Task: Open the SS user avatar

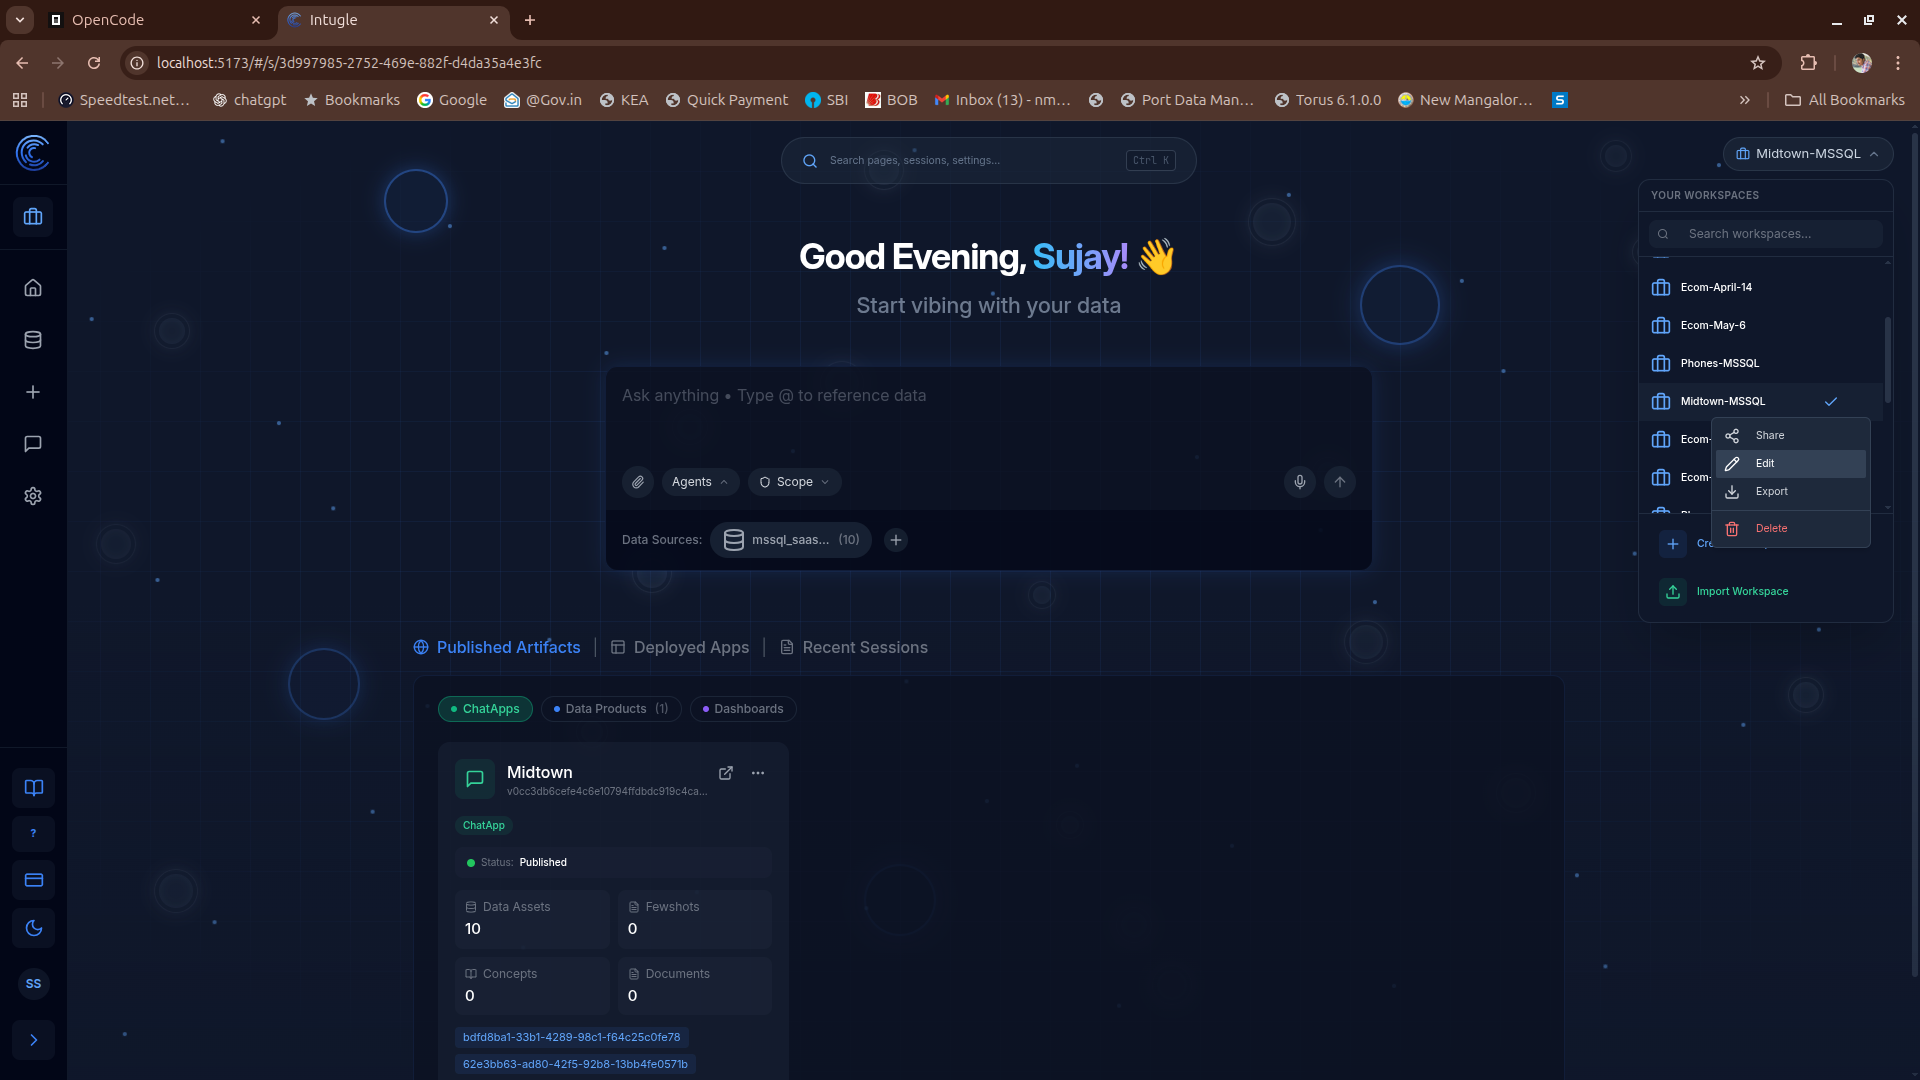Action: [x=34, y=984]
